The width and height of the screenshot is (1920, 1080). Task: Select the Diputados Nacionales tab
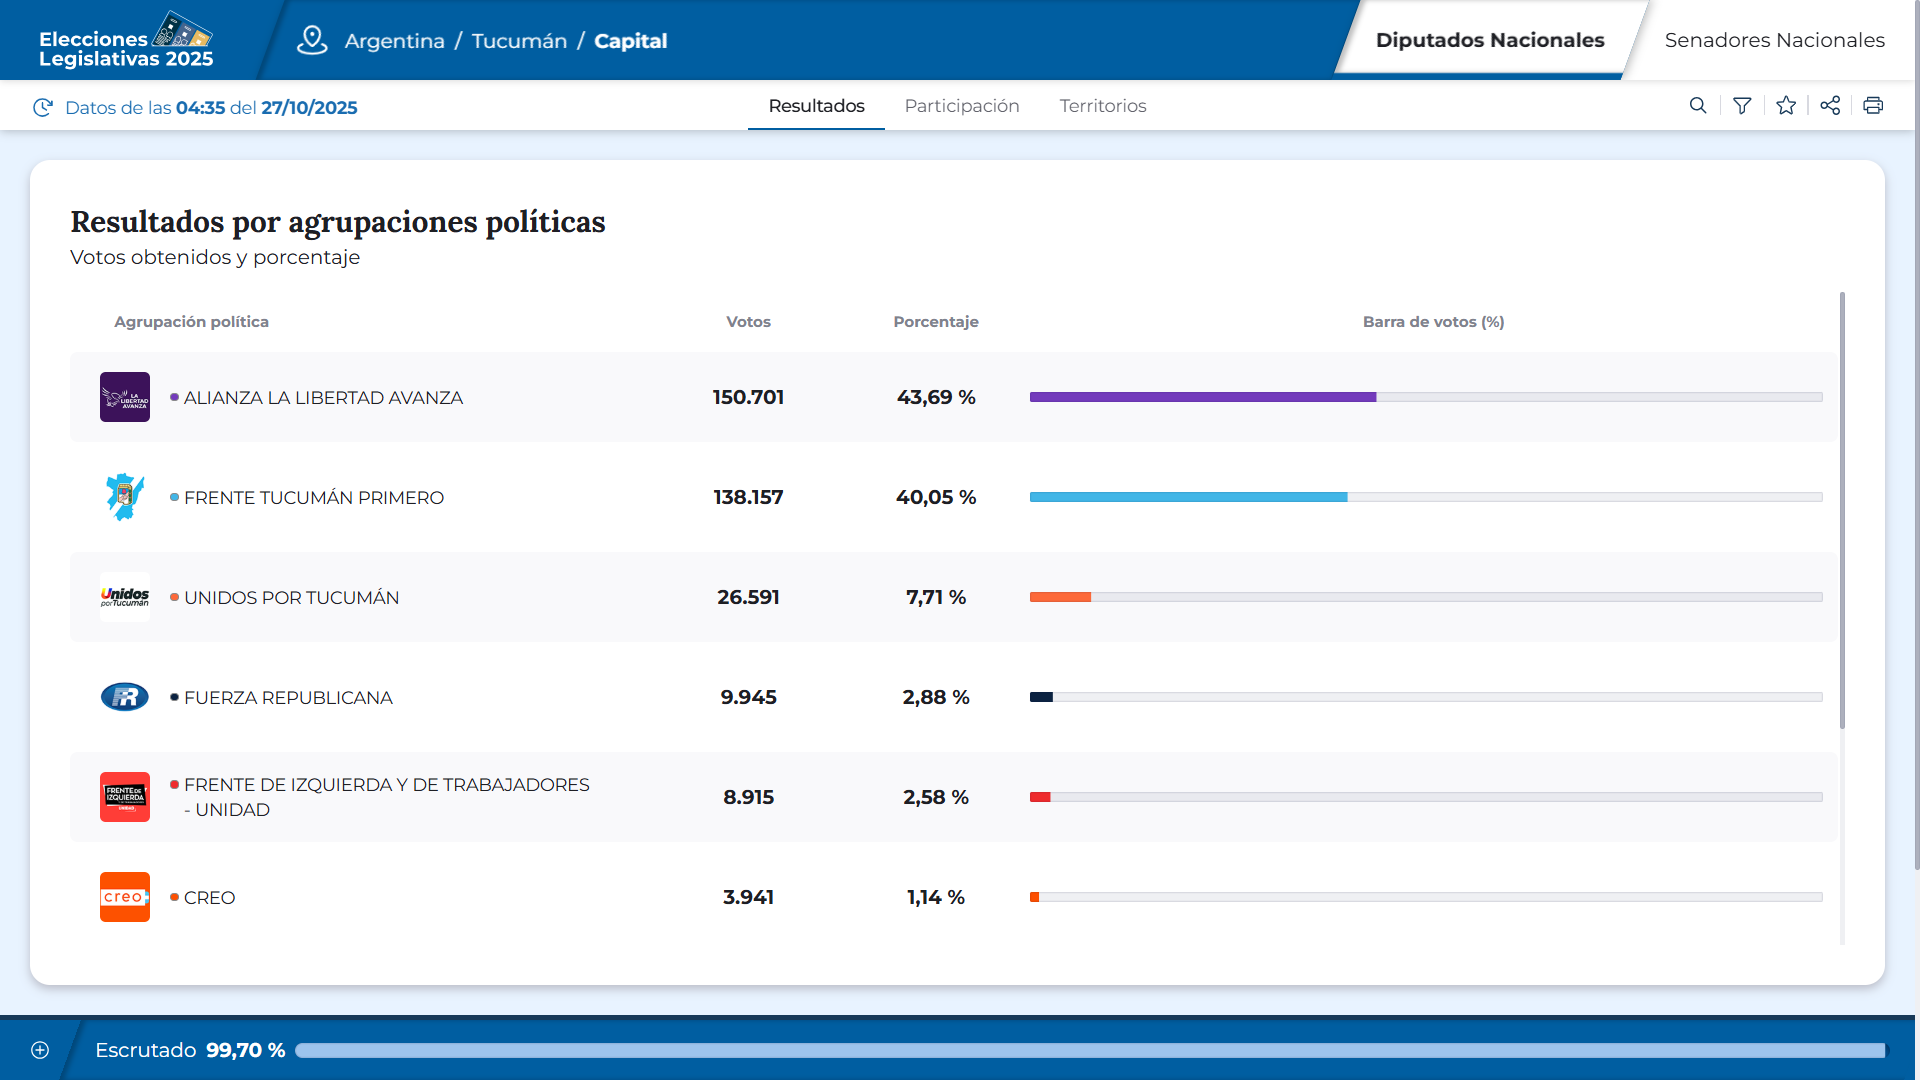1489,40
